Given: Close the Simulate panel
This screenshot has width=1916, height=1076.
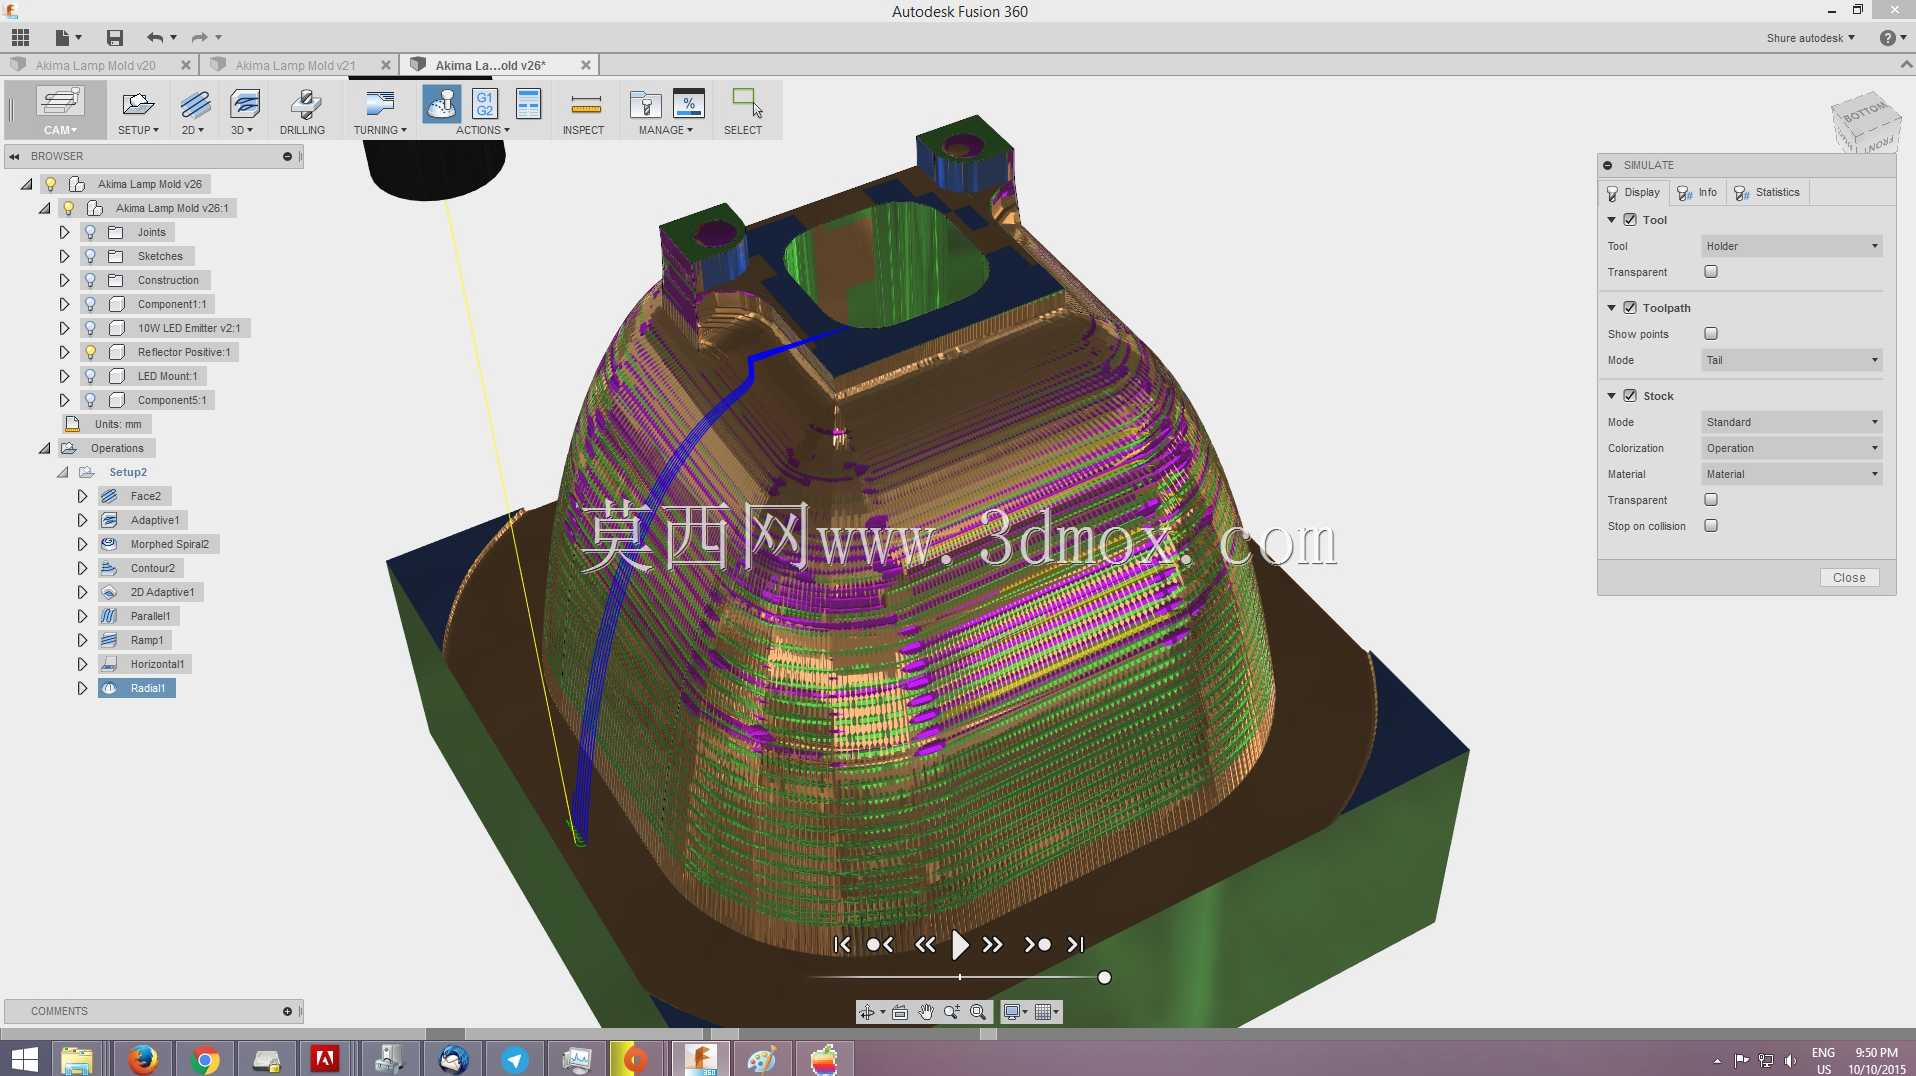Looking at the screenshot, I should (1849, 578).
